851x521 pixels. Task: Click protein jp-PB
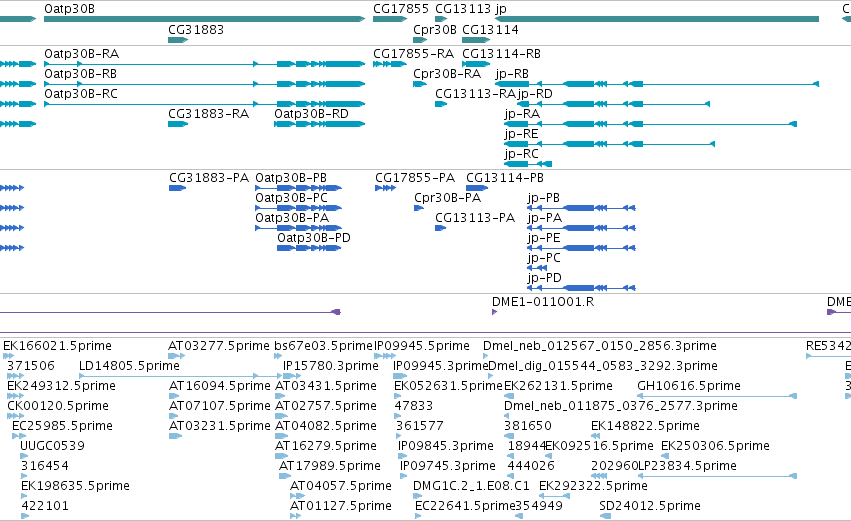pos(581,208)
